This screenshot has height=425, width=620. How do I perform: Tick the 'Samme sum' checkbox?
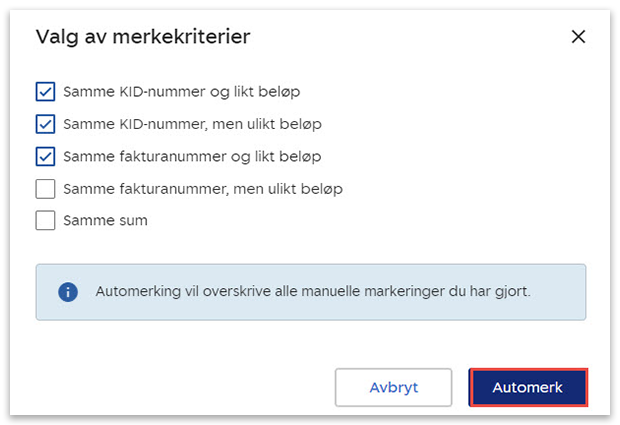(x=45, y=220)
